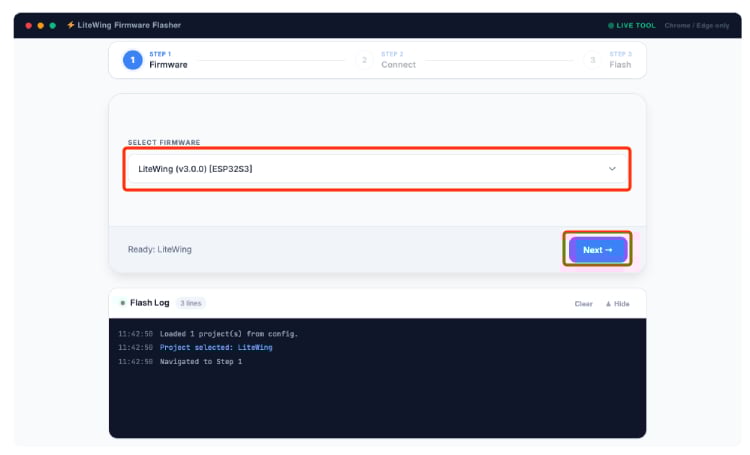750x455 pixels.
Task: Expand firmware list using chevron arrow
Action: [612, 168]
